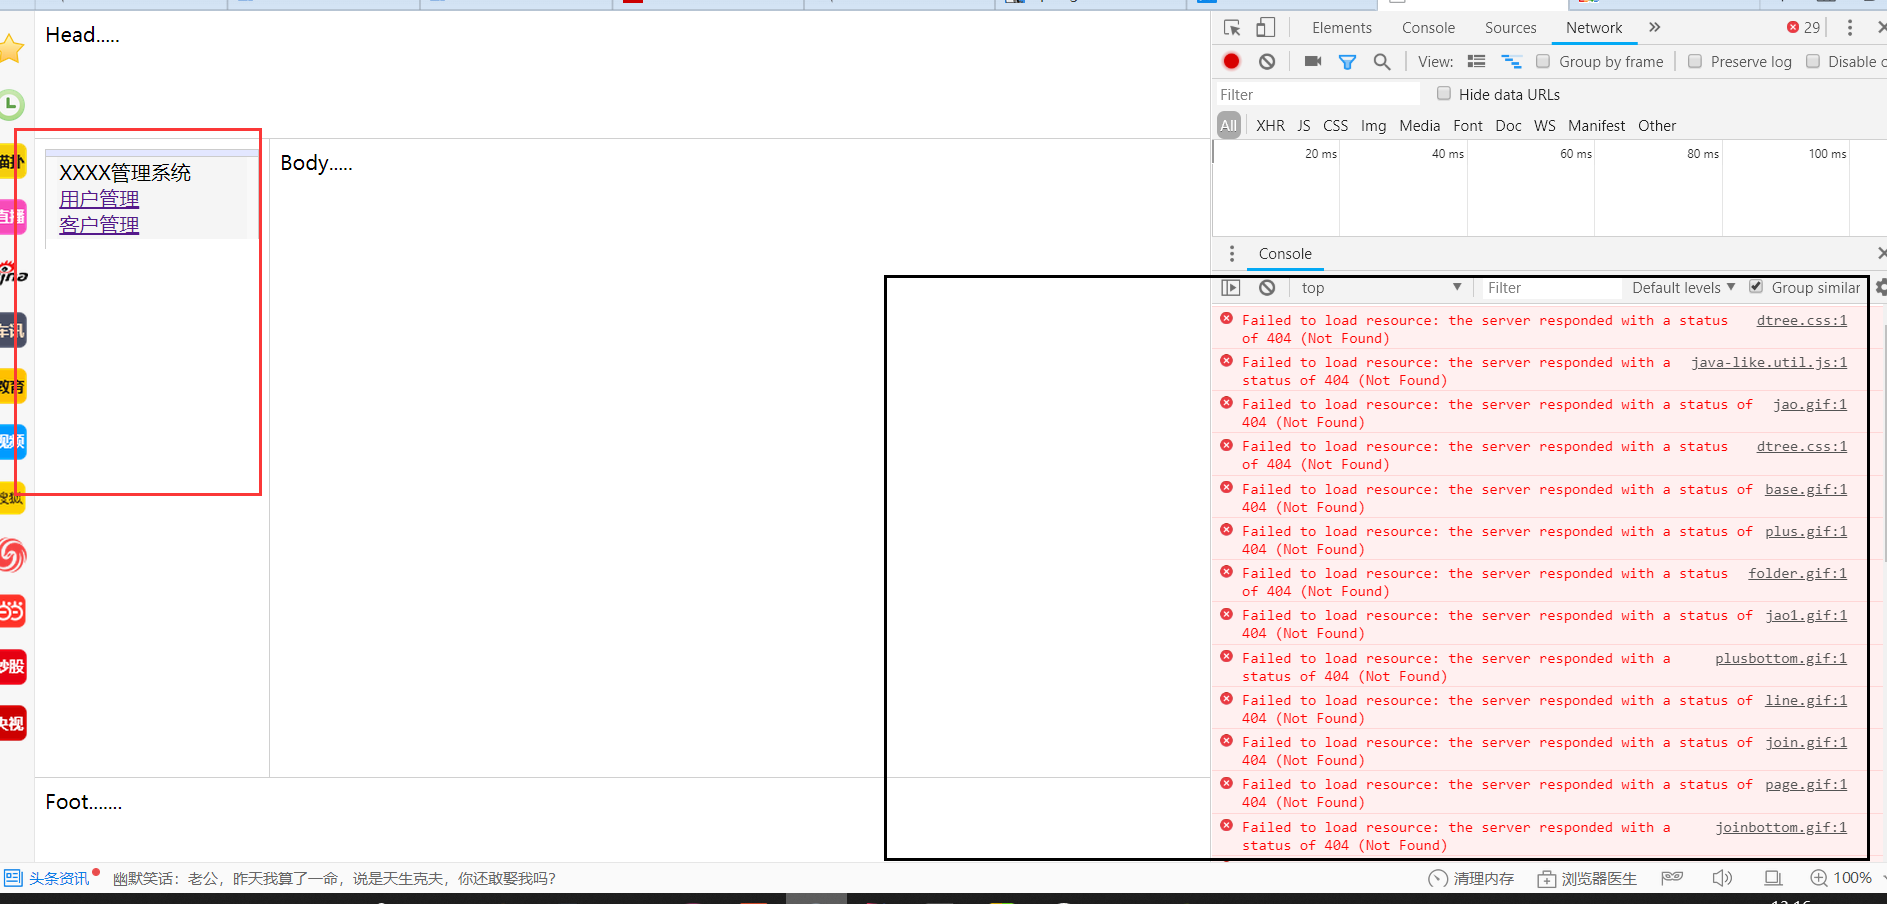Image resolution: width=1887 pixels, height=904 pixels.
Task: Click the network timeline overview area
Action: click(x=1549, y=188)
